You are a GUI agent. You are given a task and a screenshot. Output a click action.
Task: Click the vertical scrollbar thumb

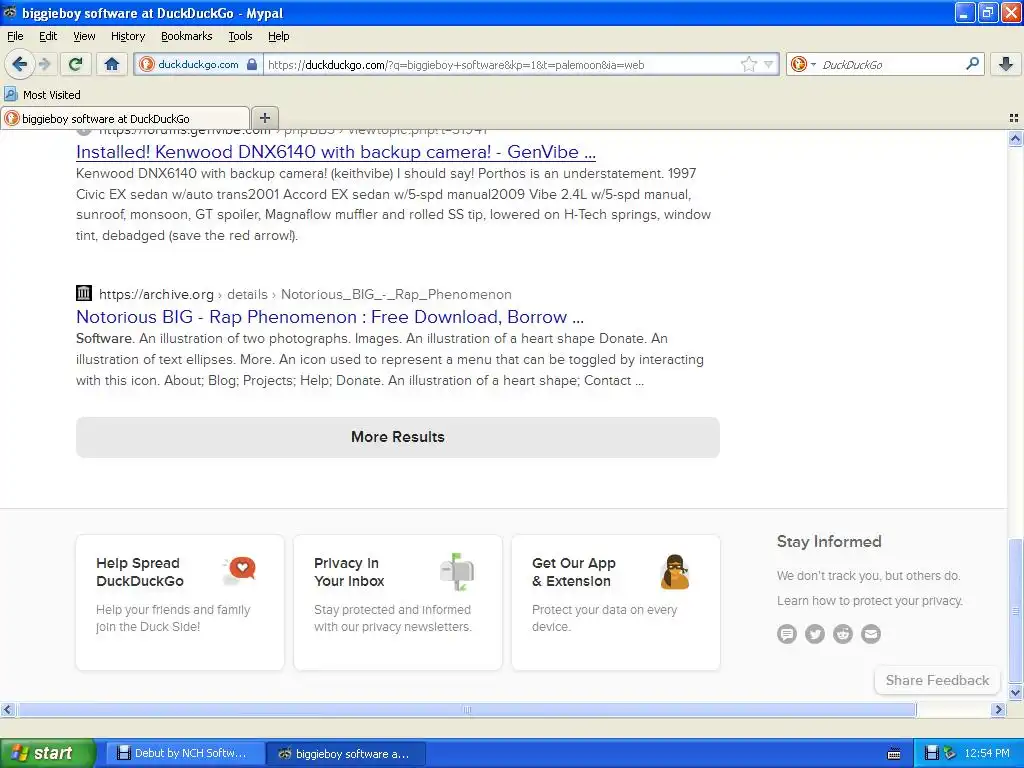tap(1015, 611)
